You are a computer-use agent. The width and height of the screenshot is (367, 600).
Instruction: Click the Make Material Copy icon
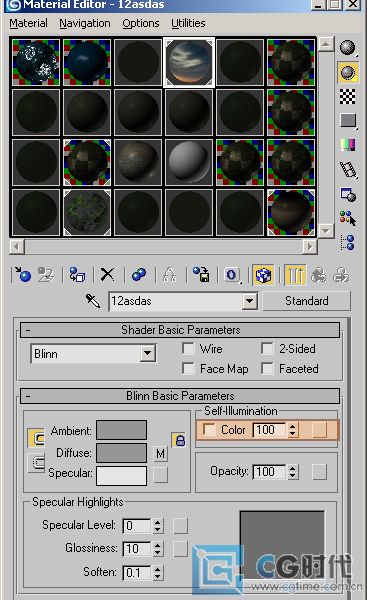(x=139, y=274)
